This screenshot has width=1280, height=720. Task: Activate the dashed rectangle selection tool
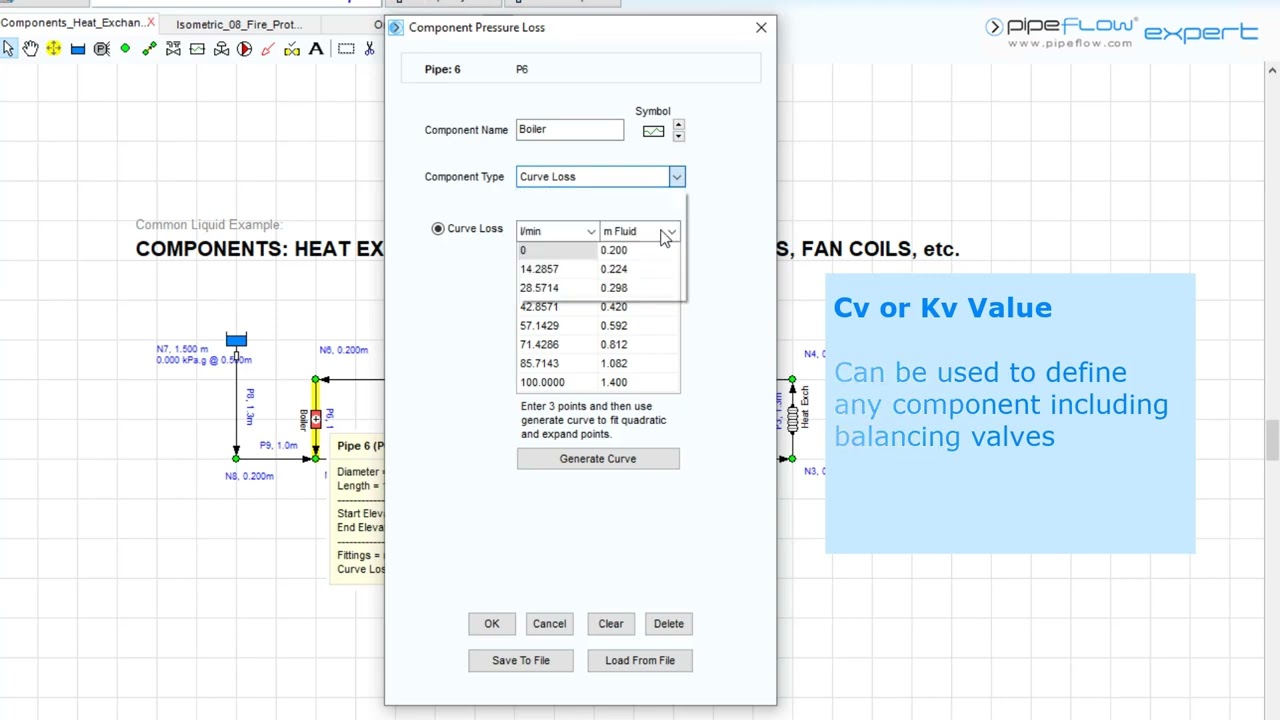tap(346, 48)
